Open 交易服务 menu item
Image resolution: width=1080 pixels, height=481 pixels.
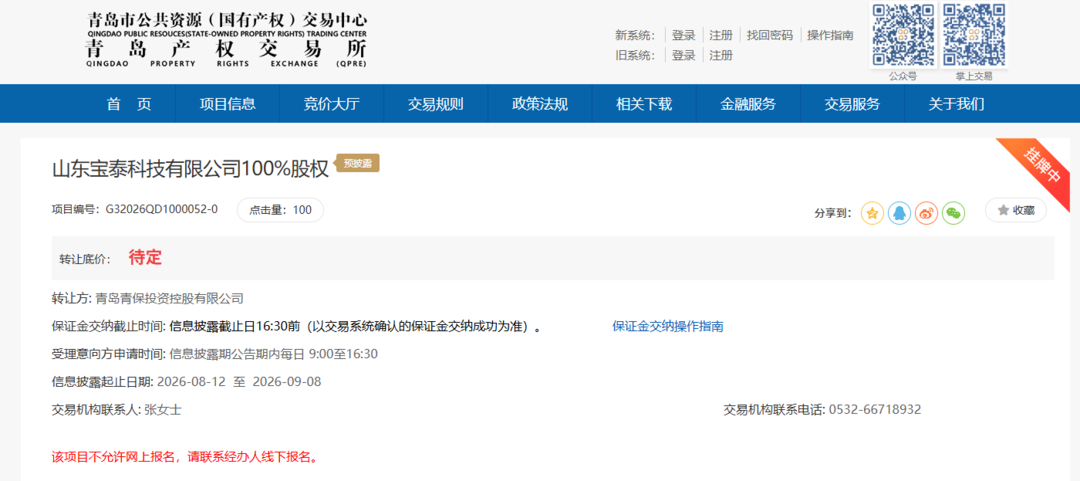(x=852, y=104)
